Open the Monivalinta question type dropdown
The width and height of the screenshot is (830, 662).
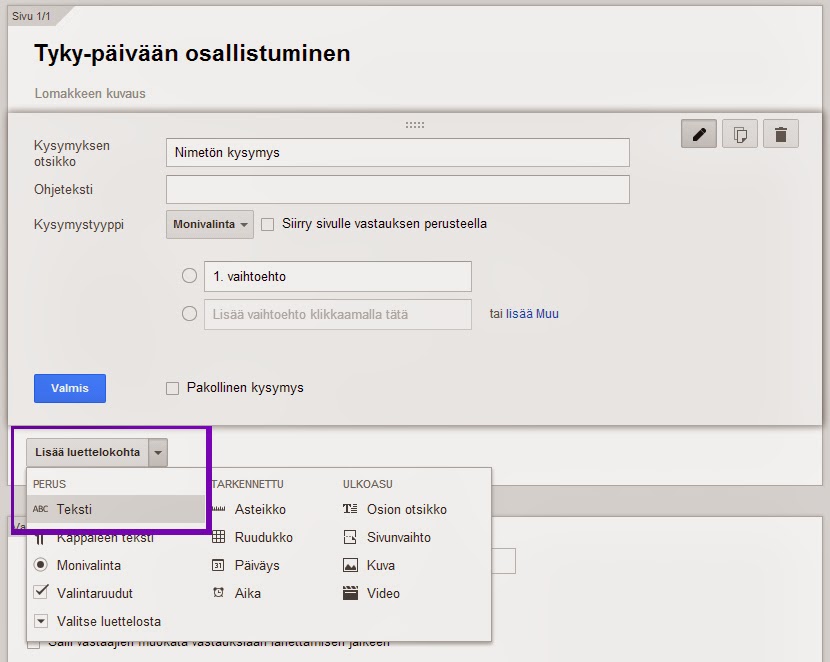tap(209, 224)
